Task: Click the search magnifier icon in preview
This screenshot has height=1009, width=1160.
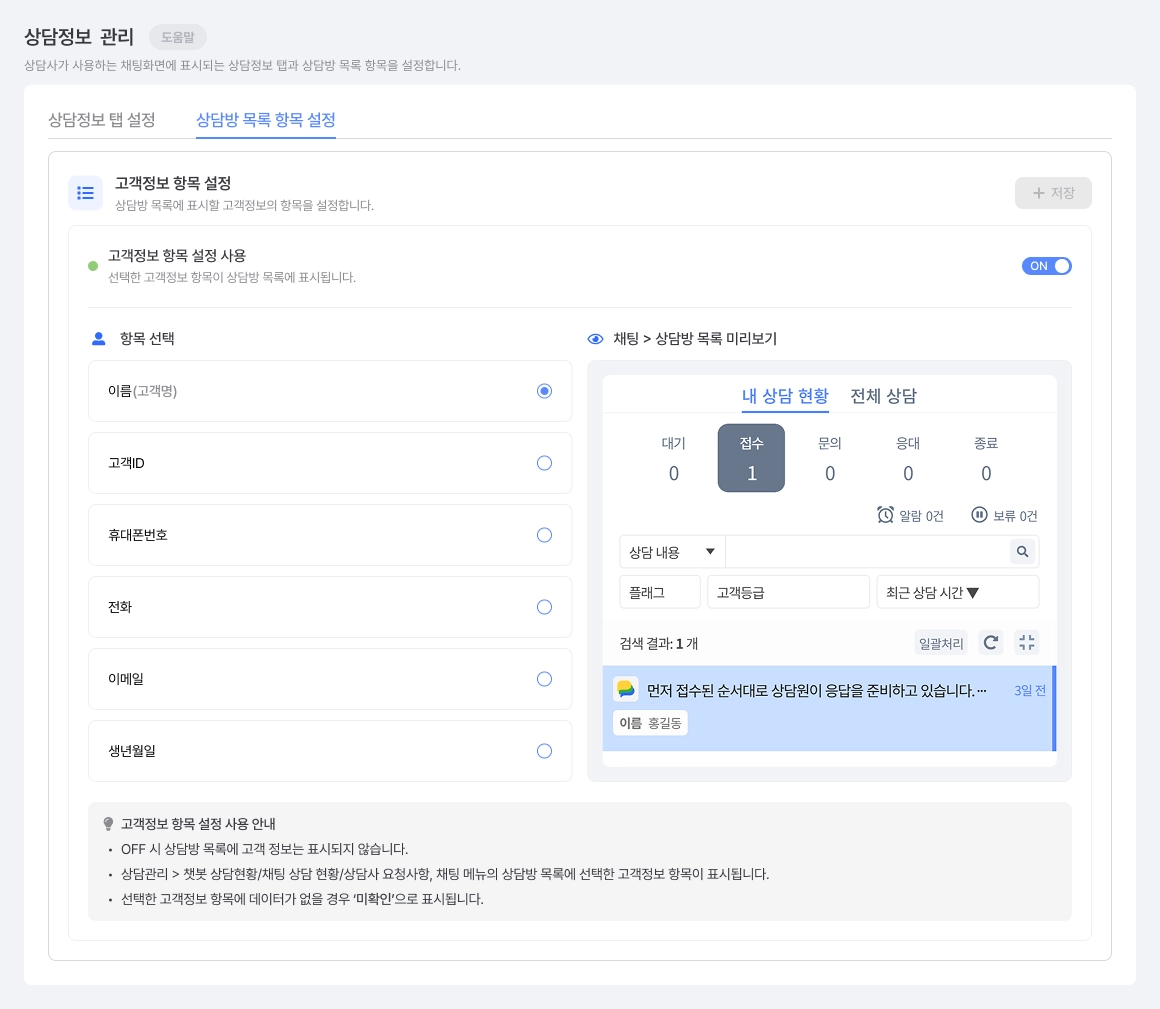Action: click(x=1022, y=552)
